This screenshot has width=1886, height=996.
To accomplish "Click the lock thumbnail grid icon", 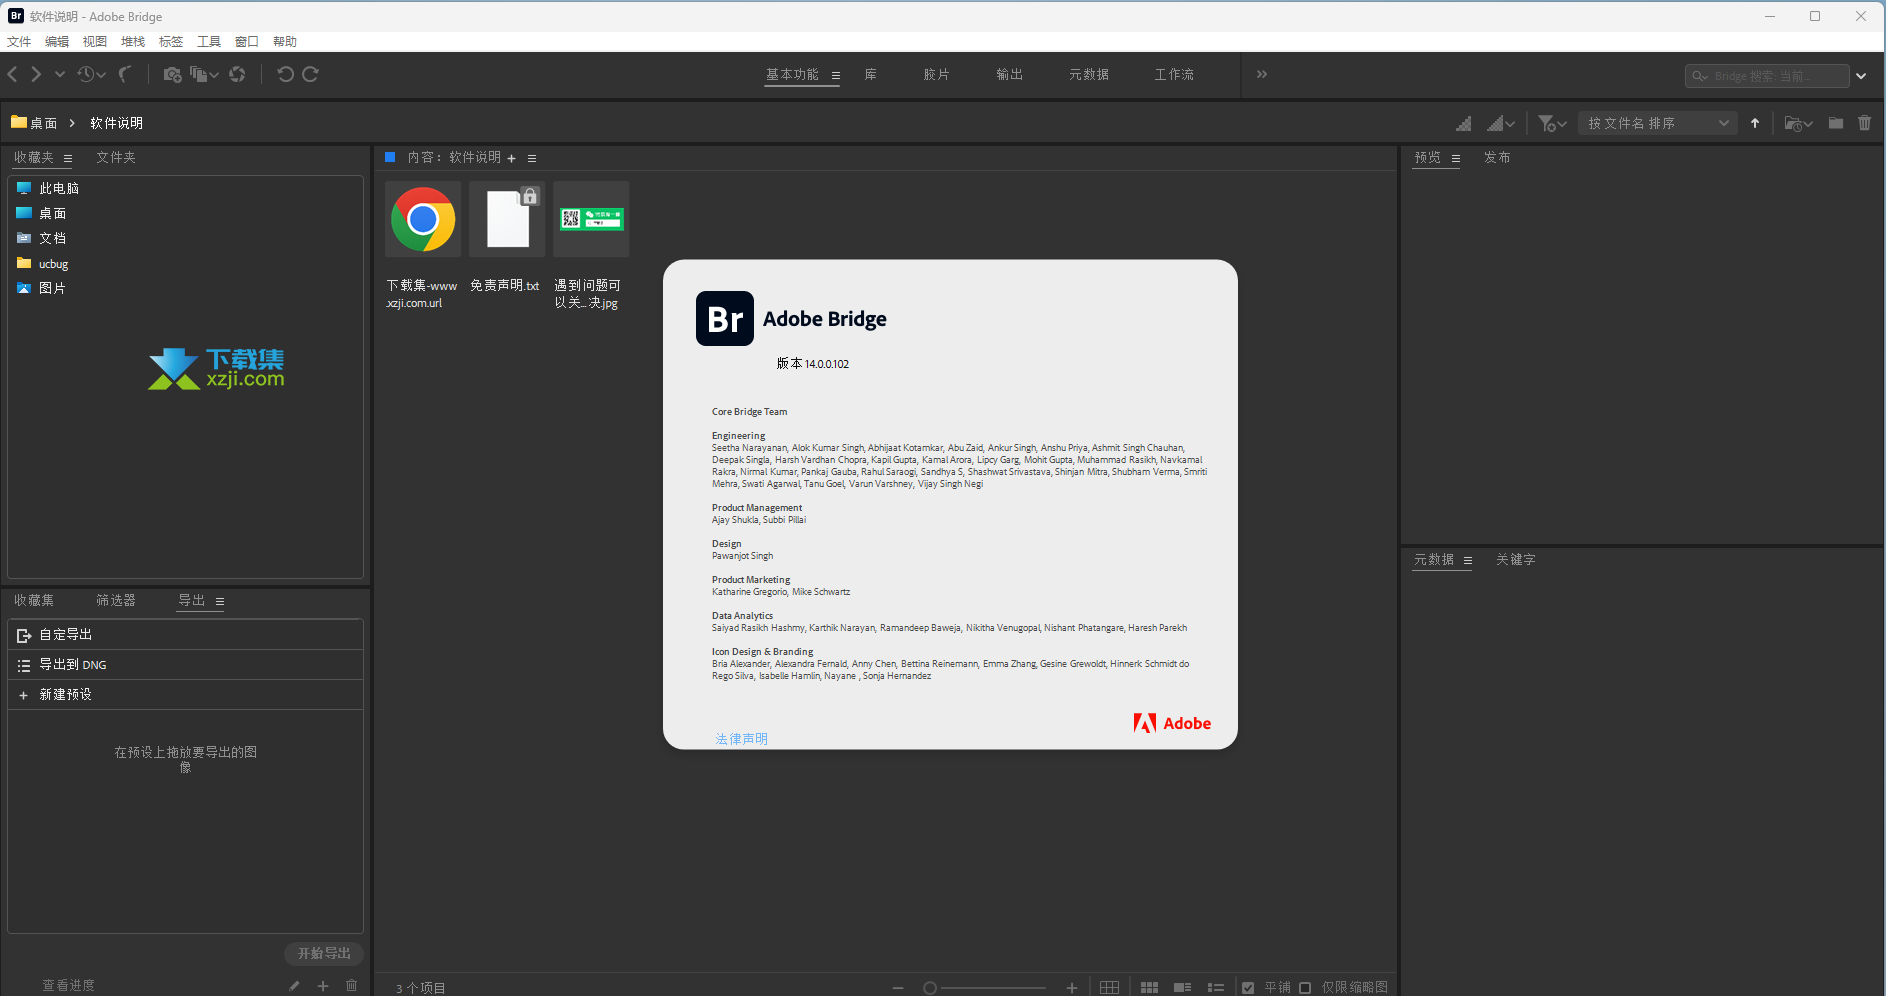I will (1109, 987).
